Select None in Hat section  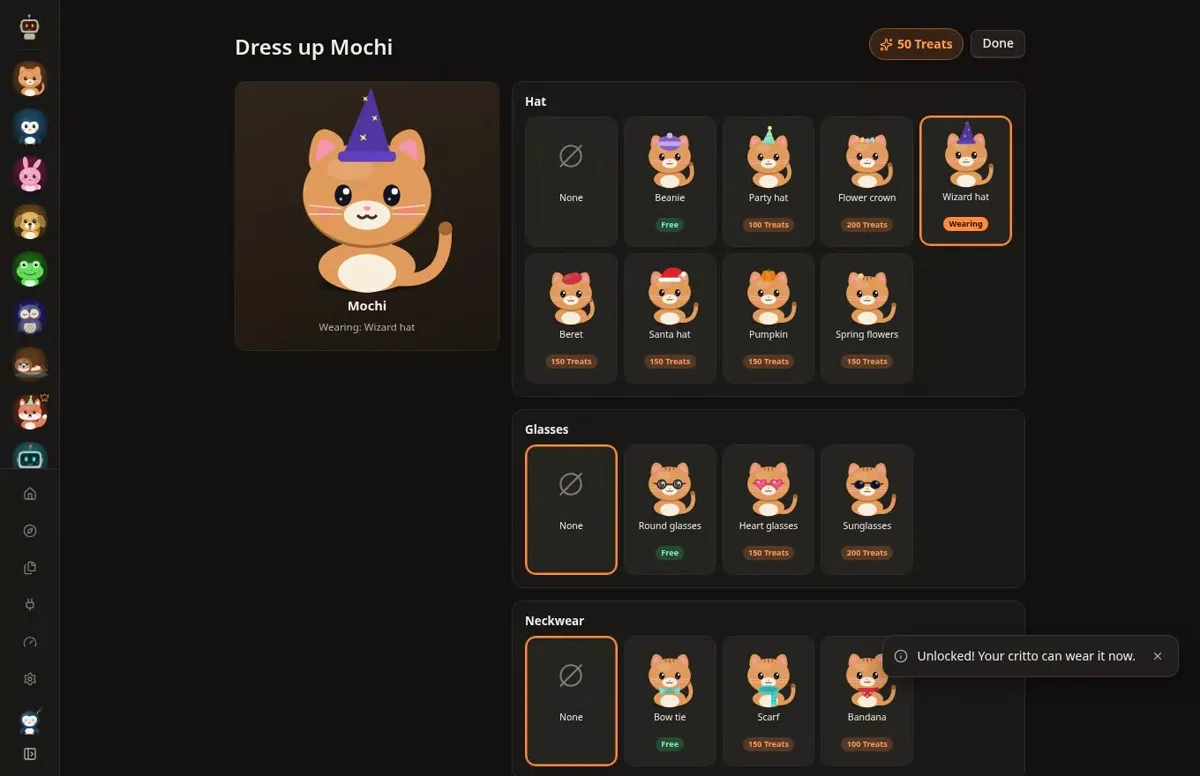coord(571,181)
